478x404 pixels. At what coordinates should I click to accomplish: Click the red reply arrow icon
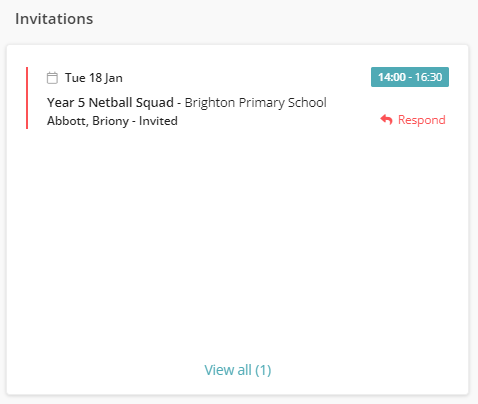(386, 119)
